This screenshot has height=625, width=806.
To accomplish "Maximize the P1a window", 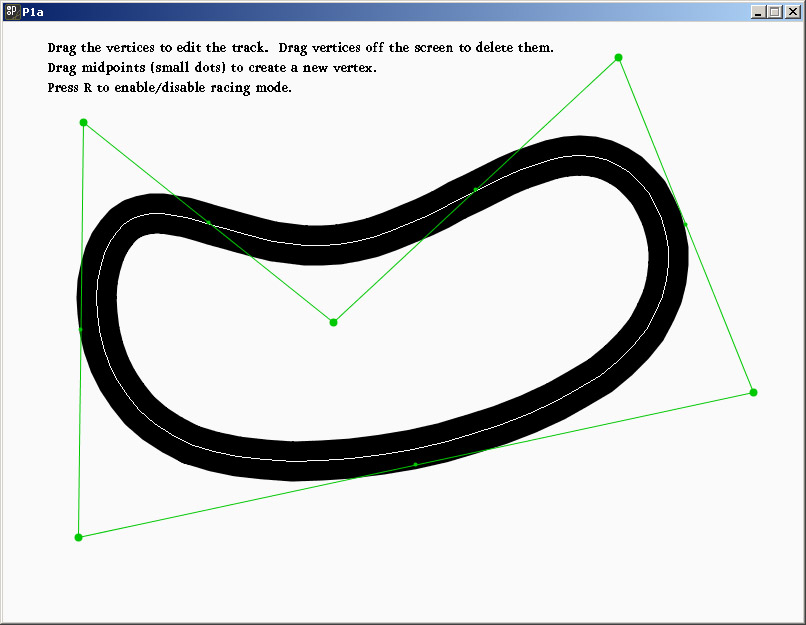I will click(x=775, y=12).
